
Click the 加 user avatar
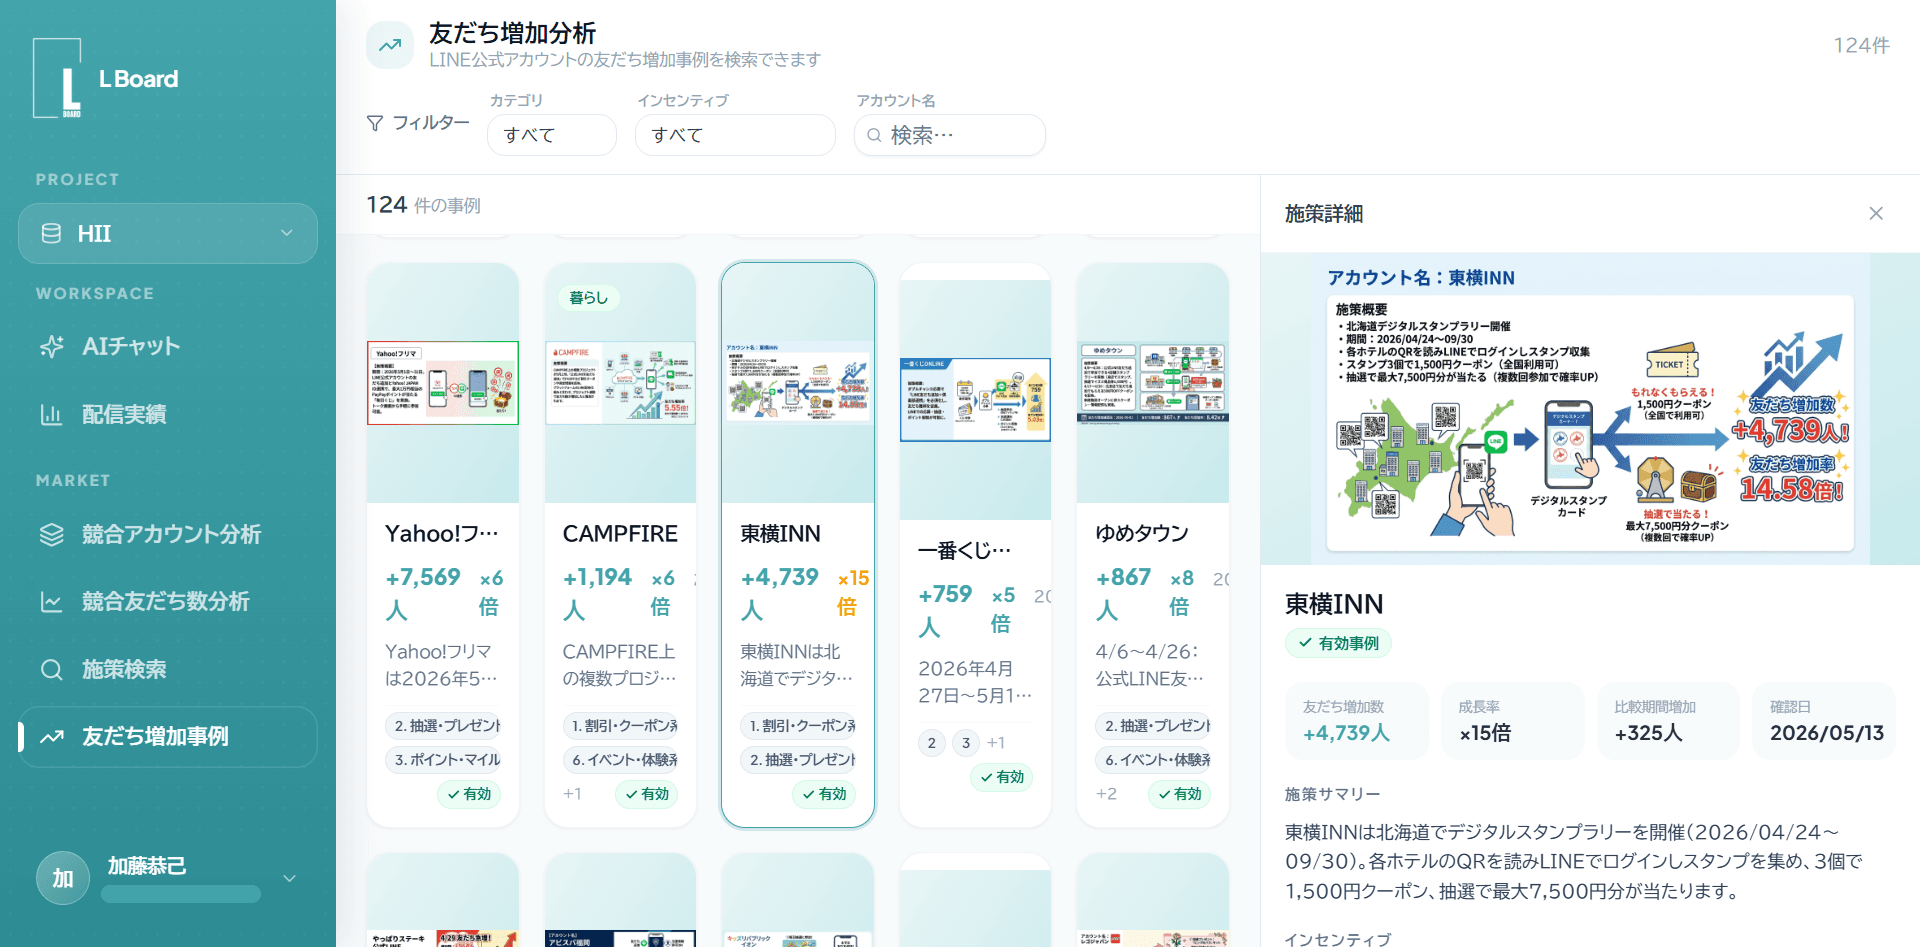click(63, 878)
